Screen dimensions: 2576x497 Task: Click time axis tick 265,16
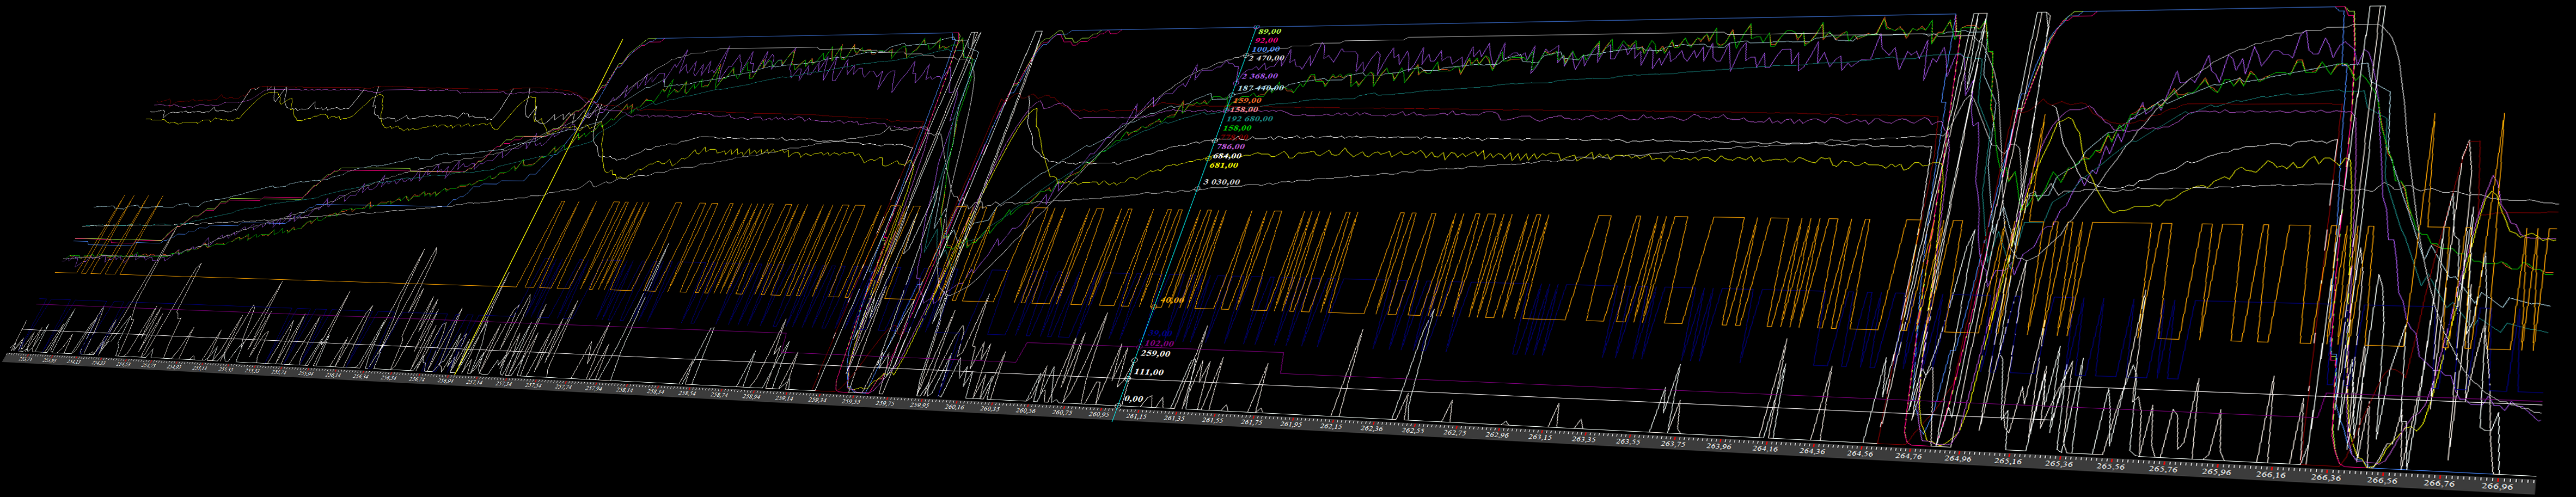point(2008,462)
